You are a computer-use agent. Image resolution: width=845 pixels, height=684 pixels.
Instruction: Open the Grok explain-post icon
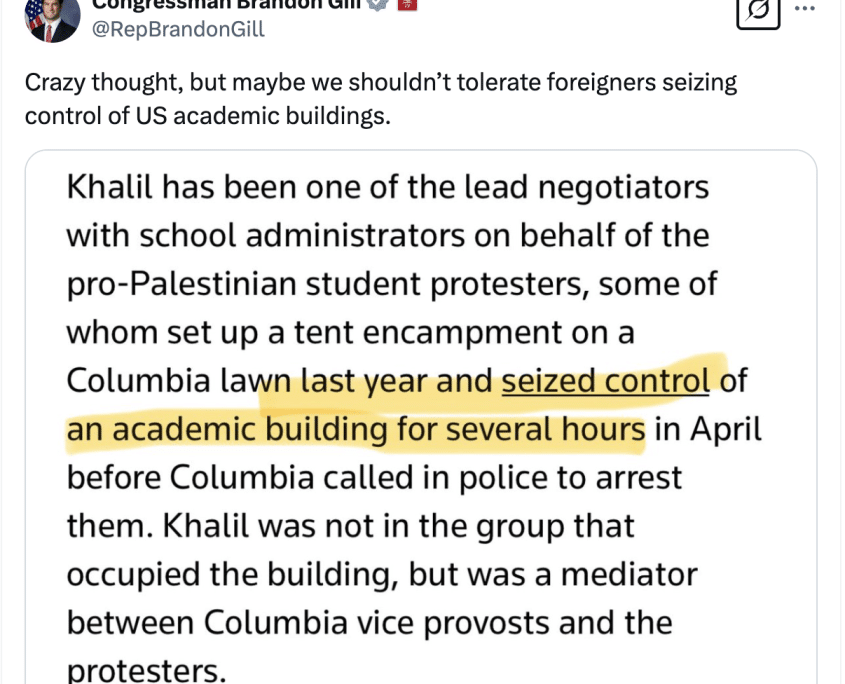tap(758, 11)
